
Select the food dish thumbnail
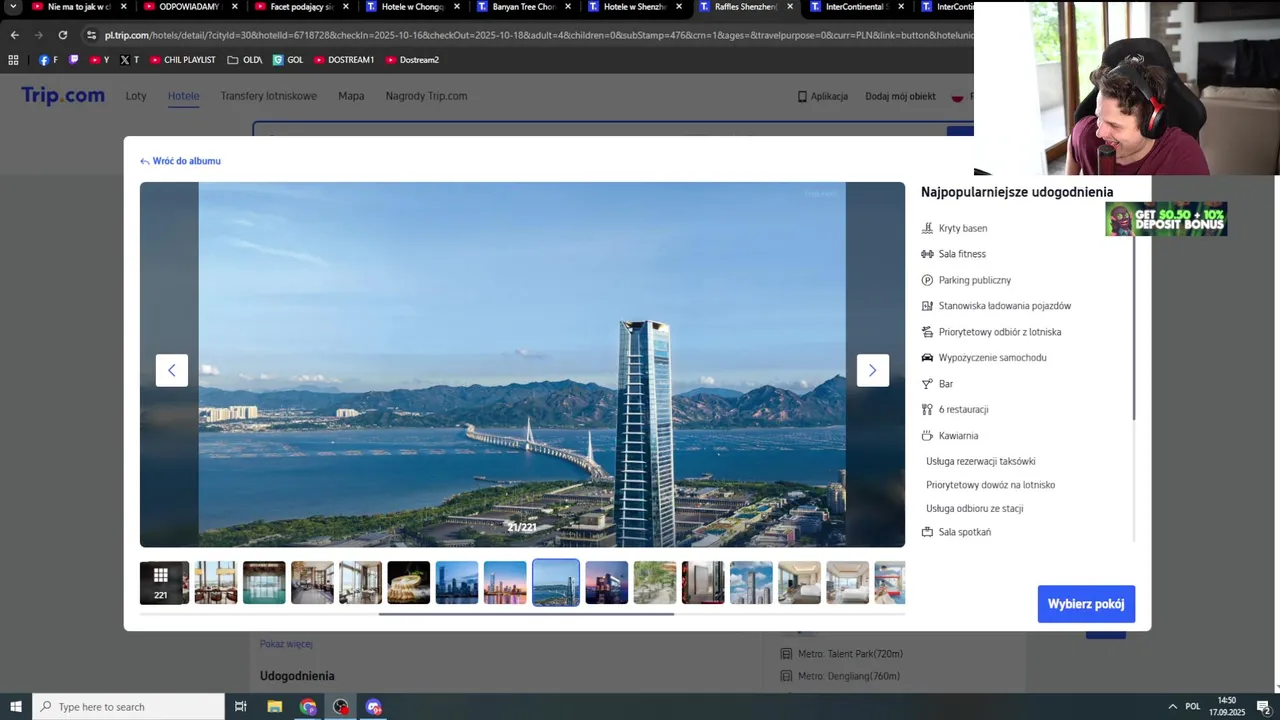pyautogui.click(x=409, y=583)
